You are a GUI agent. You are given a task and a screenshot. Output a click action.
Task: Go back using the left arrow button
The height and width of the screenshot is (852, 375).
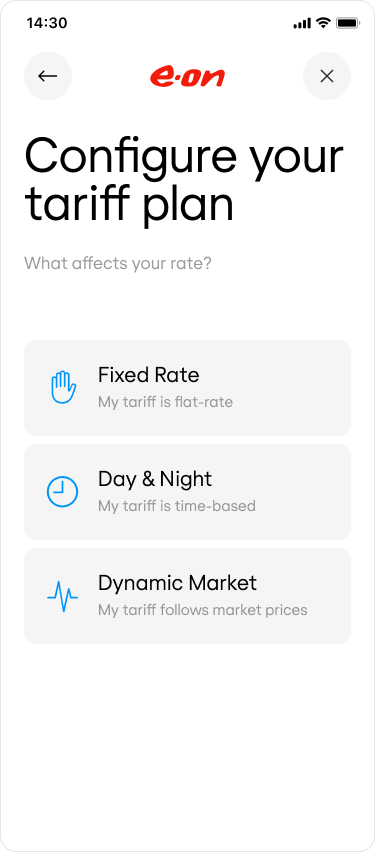coord(48,76)
